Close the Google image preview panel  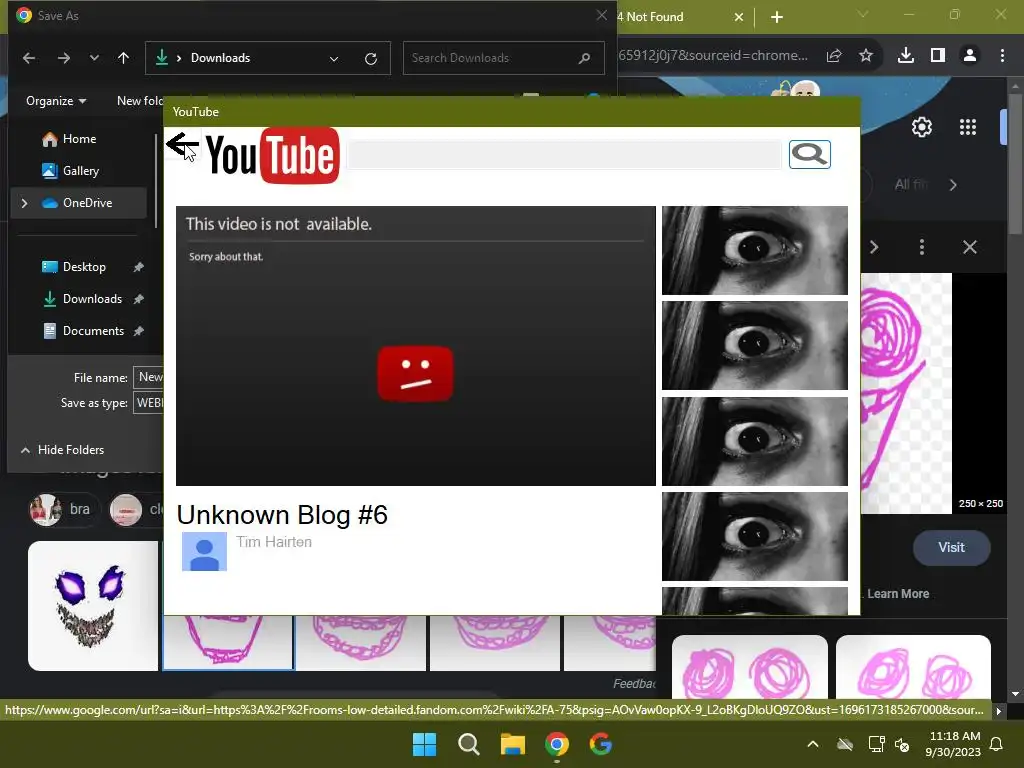tap(970, 247)
